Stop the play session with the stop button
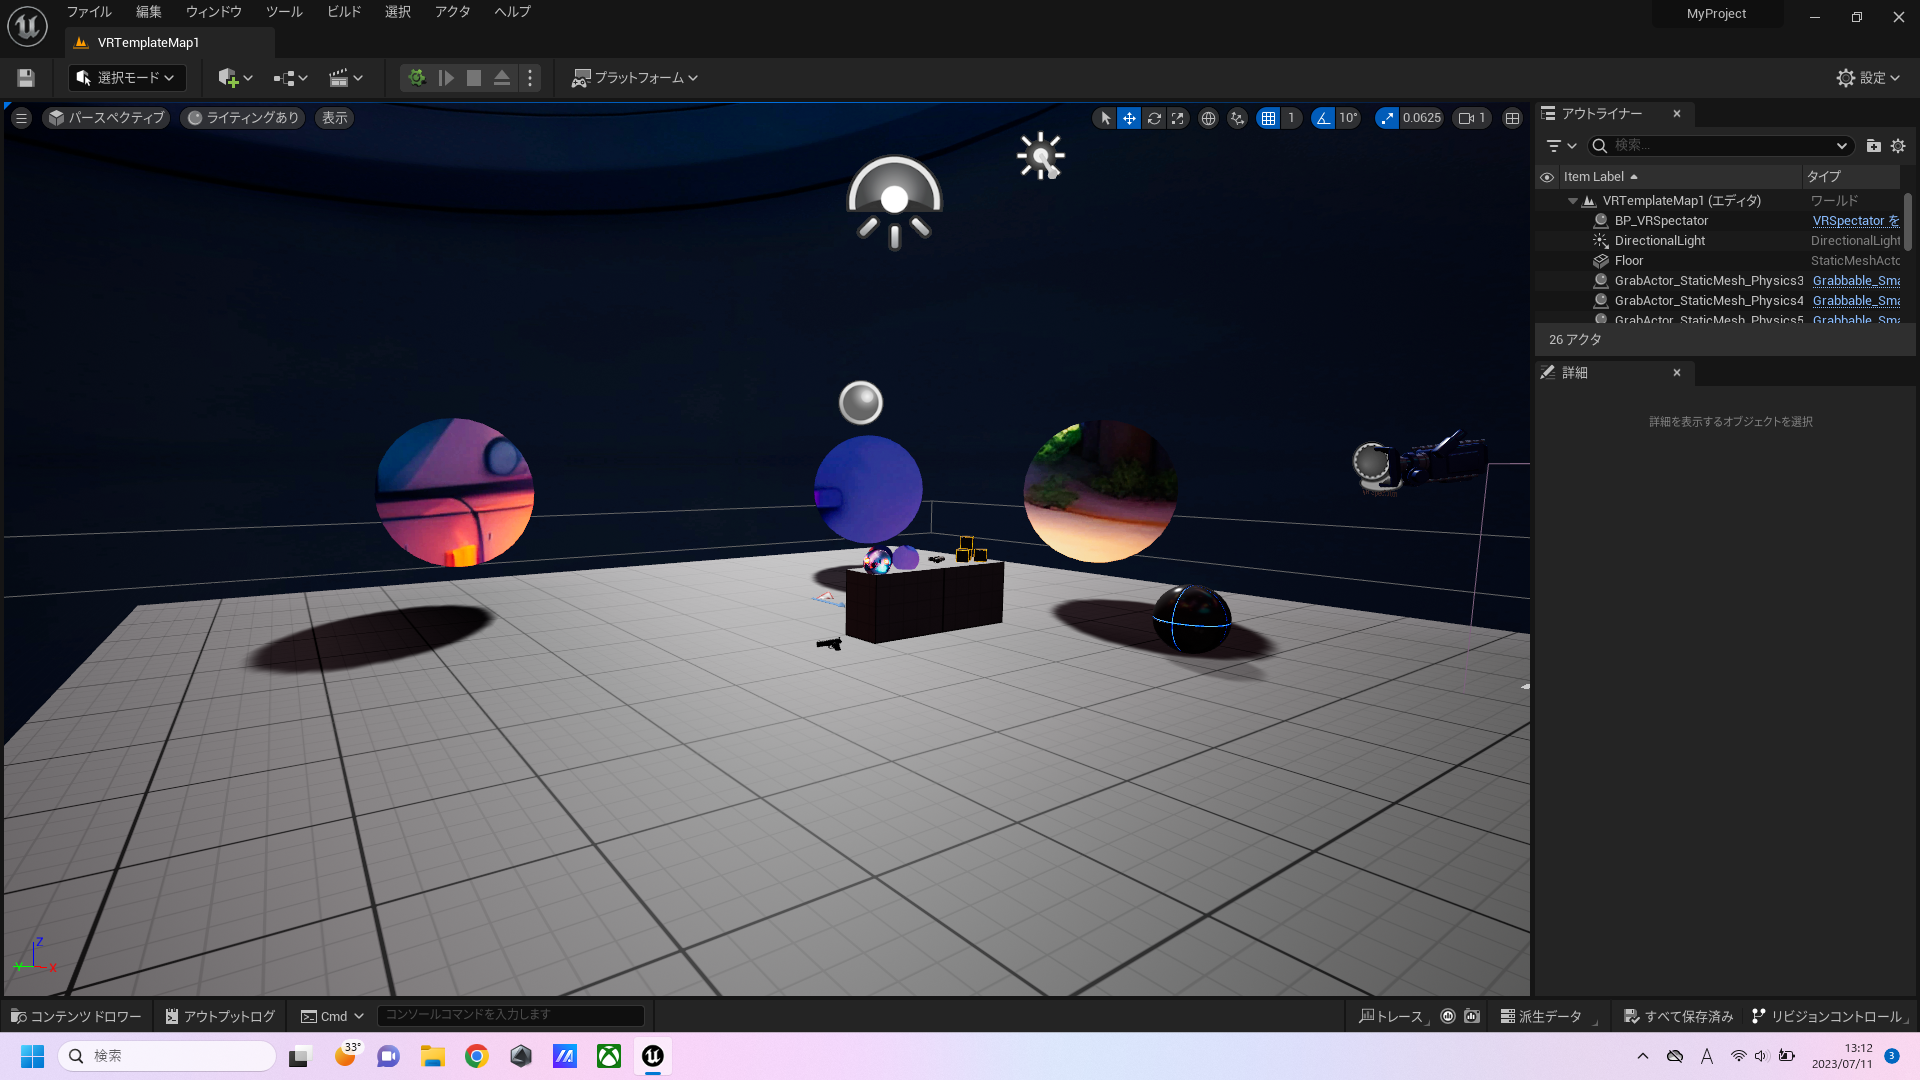This screenshot has height=1080, width=1920. pyautogui.click(x=474, y=78)
